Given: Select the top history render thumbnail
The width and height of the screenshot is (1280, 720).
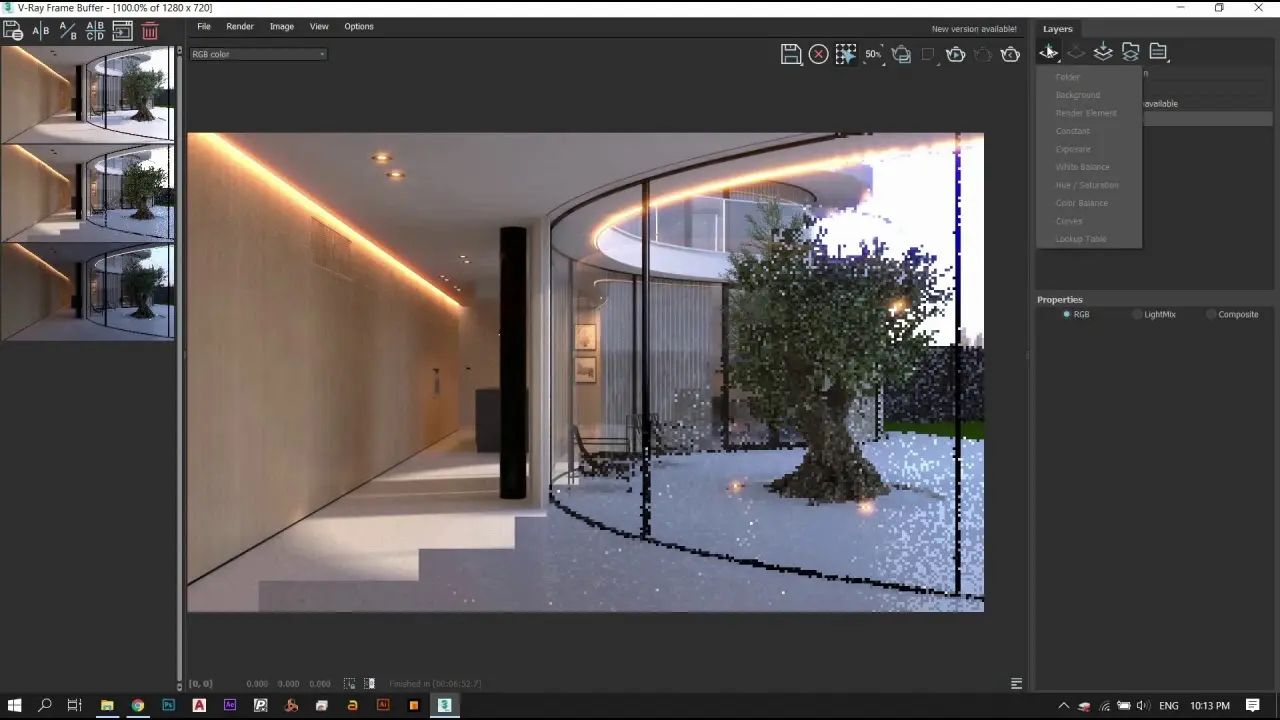Looking at the screenshot, I should tap(88, 93).
